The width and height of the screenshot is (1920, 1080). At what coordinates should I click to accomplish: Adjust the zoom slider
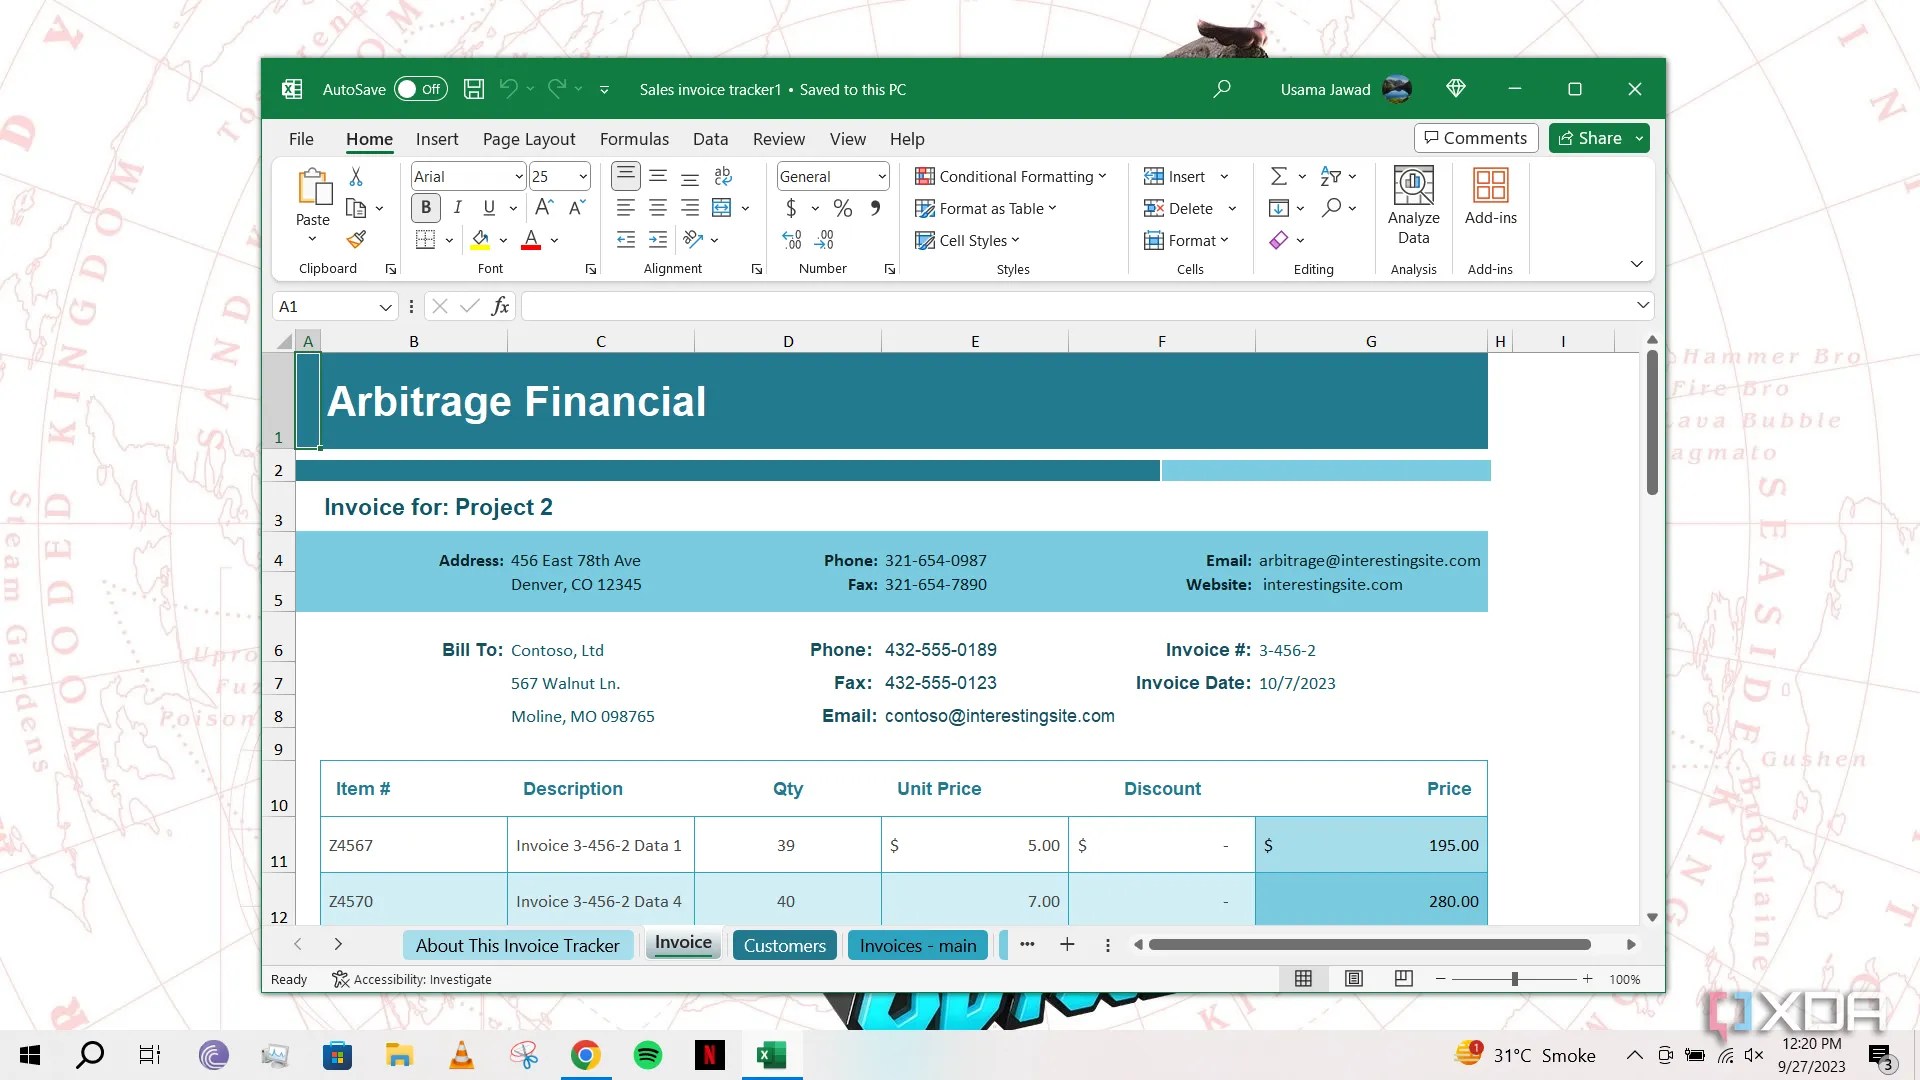pos(1515,979)
